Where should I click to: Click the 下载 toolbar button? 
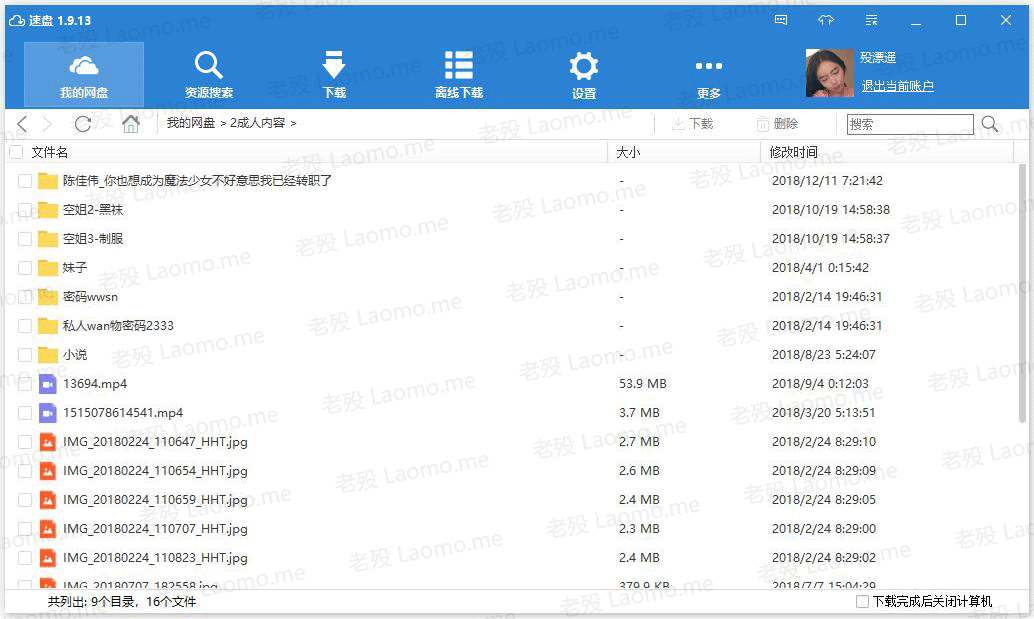pos(692,124)
